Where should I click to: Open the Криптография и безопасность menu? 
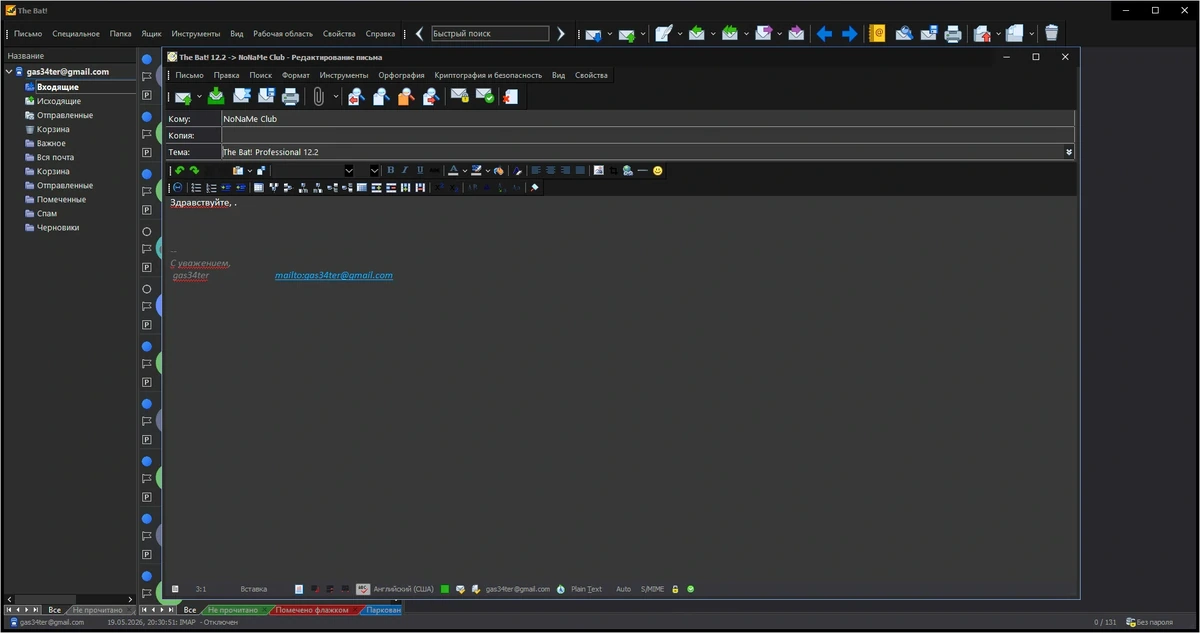coord(488,75)
